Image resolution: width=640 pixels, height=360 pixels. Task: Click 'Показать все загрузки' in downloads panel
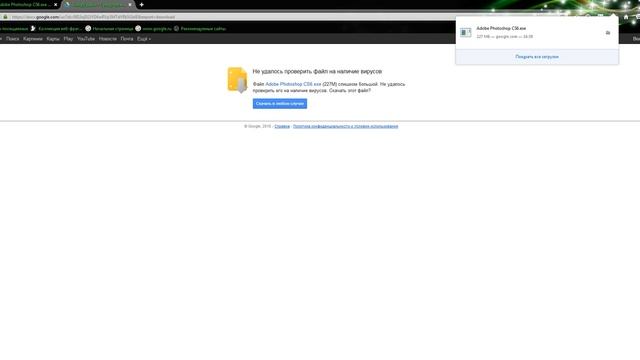537,57
